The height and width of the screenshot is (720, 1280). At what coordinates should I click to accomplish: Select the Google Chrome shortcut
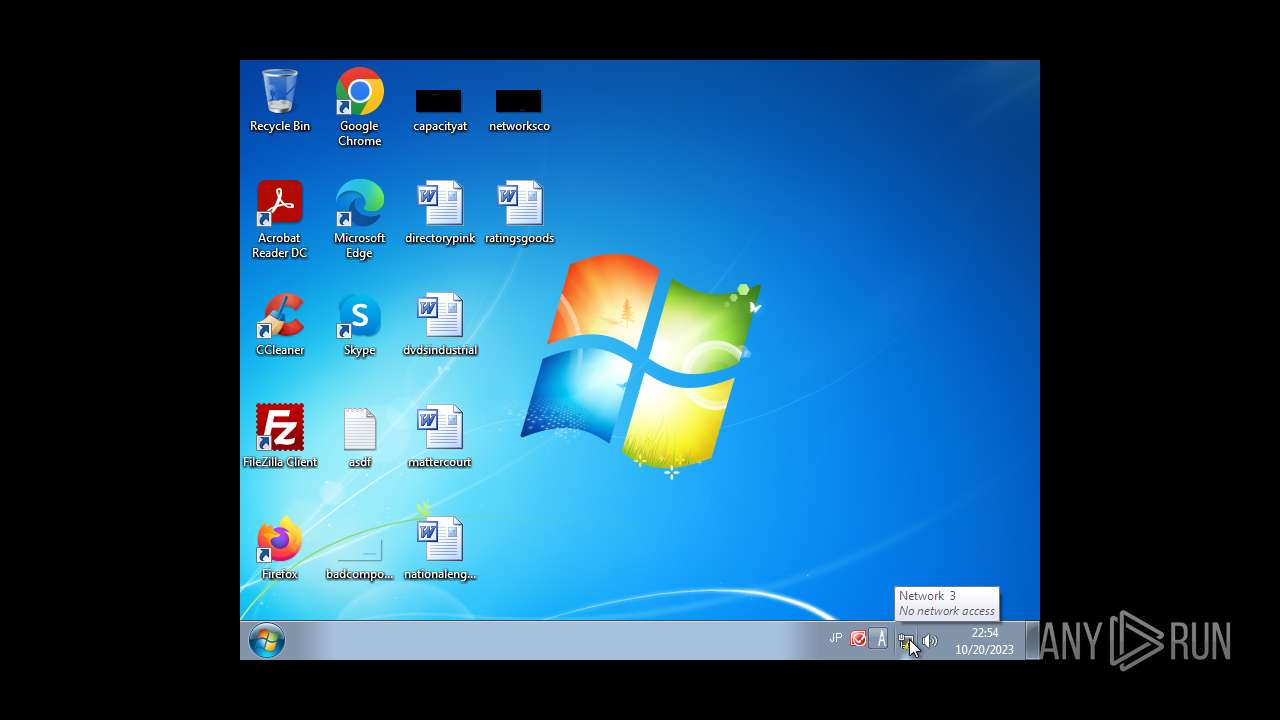click(360, 107)
